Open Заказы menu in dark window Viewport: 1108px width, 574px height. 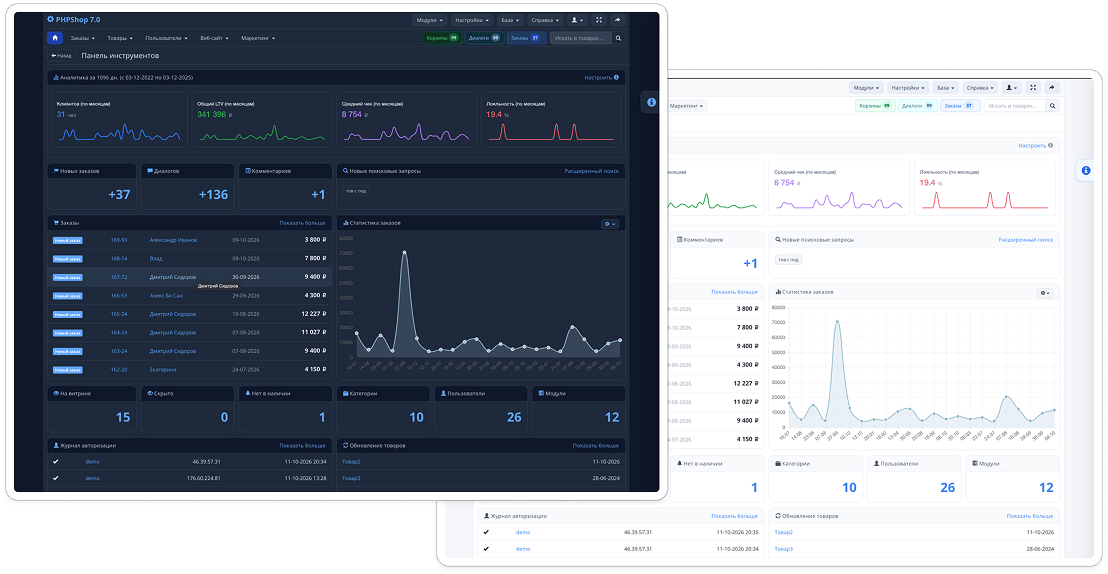tap(83, 38)
